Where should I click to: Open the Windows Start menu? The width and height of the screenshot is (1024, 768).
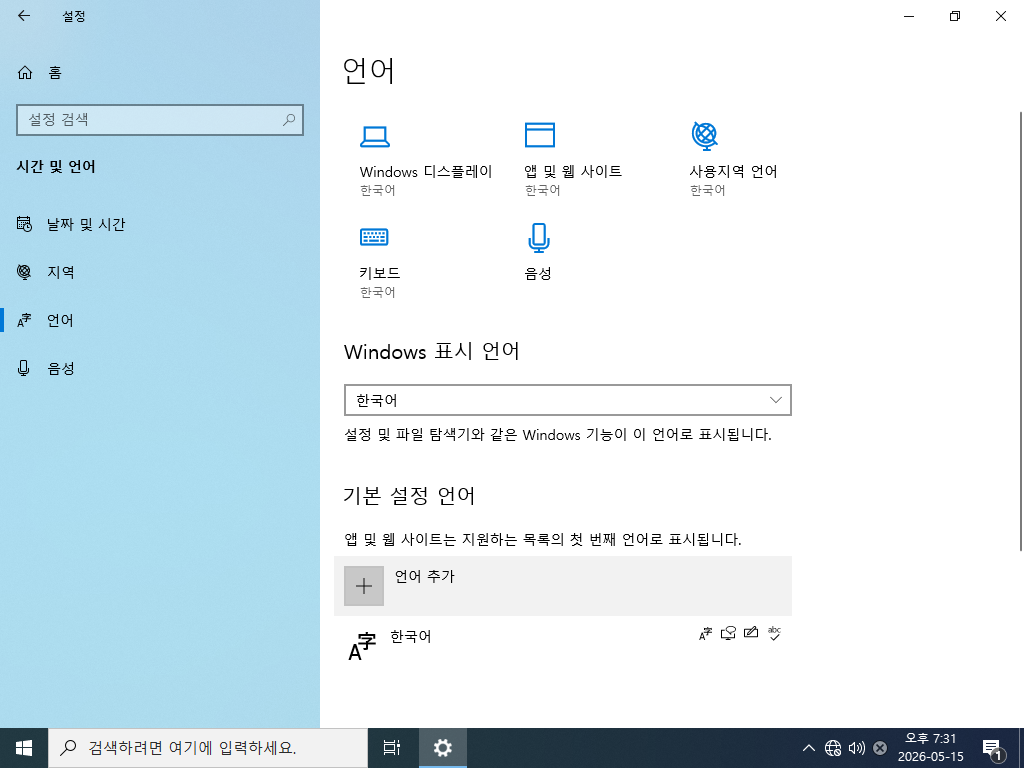(24, 748)
